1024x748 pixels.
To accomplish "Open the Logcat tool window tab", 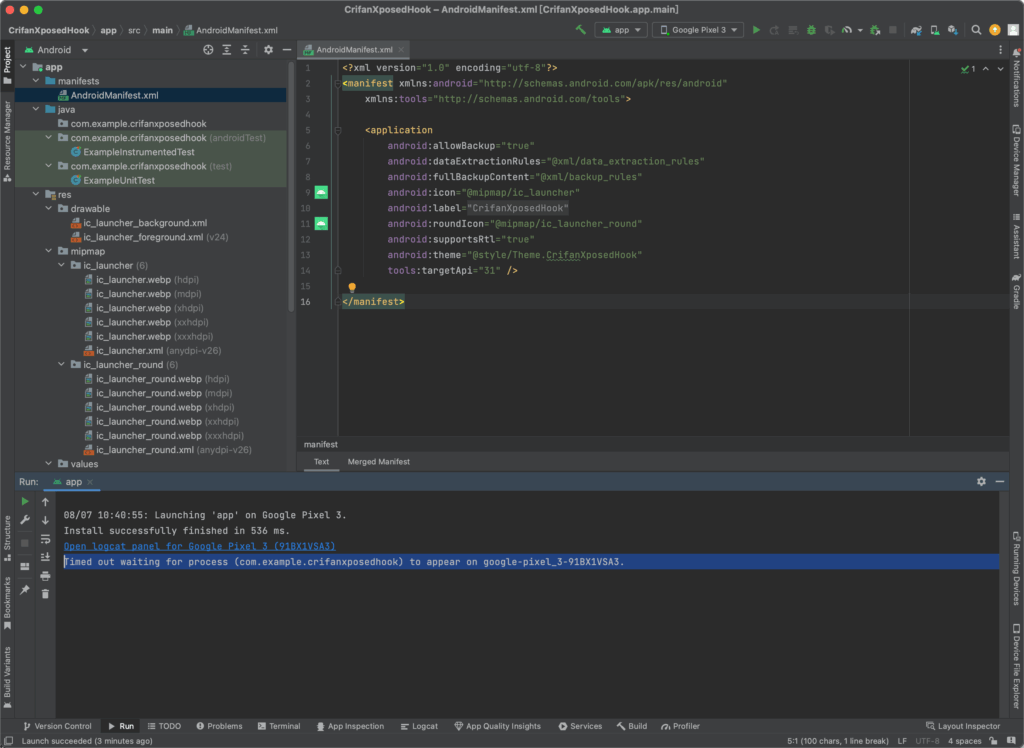I will coord(419,726).
